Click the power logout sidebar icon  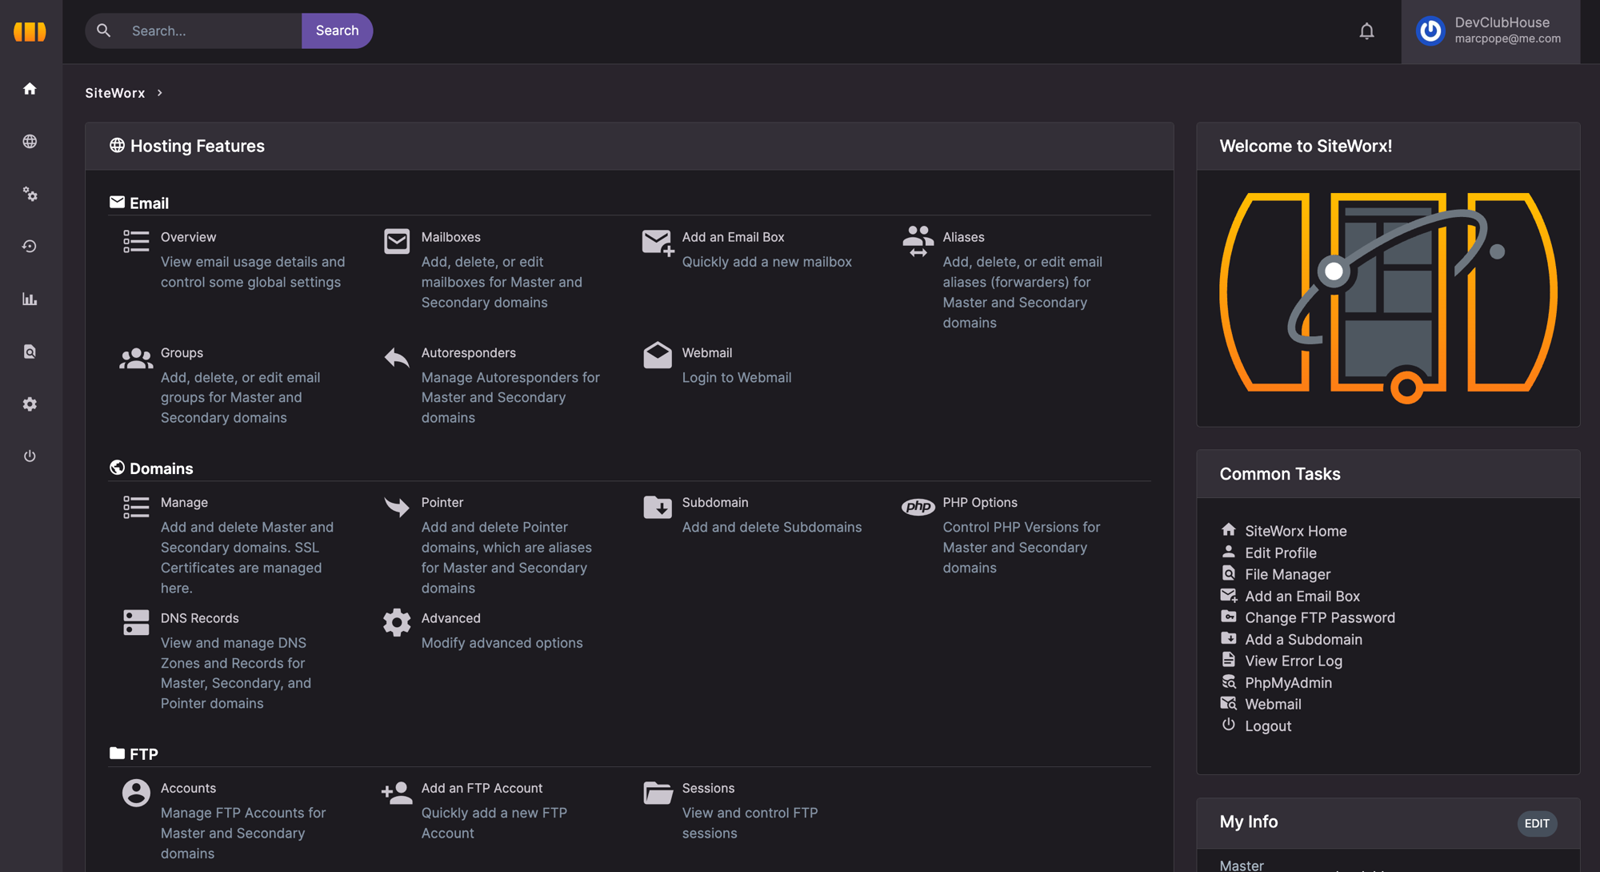(x=30, y=456)
